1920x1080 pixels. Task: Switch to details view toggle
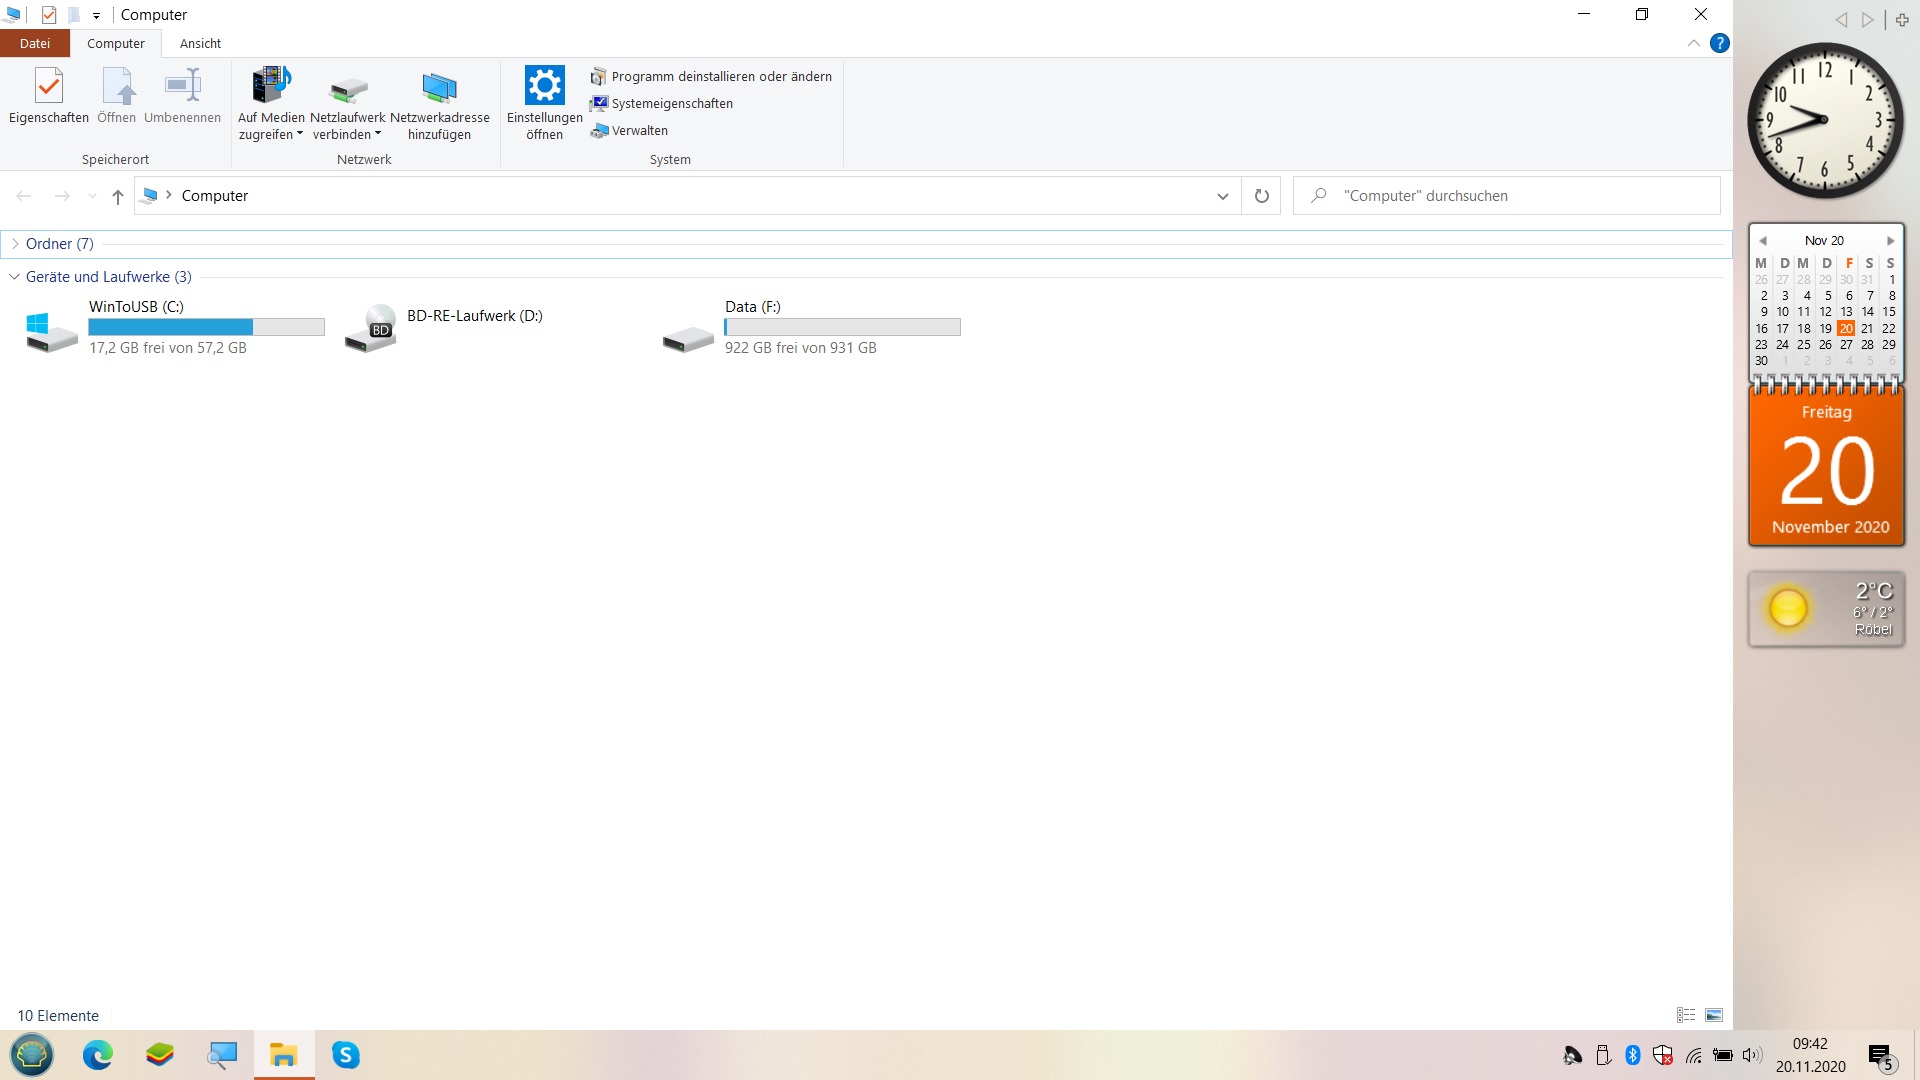pos(1686,1015)
